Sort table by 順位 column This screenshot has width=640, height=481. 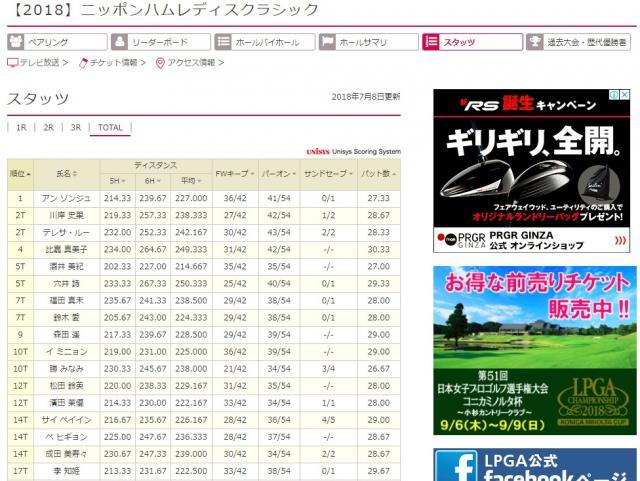click(x=20, y=174)
